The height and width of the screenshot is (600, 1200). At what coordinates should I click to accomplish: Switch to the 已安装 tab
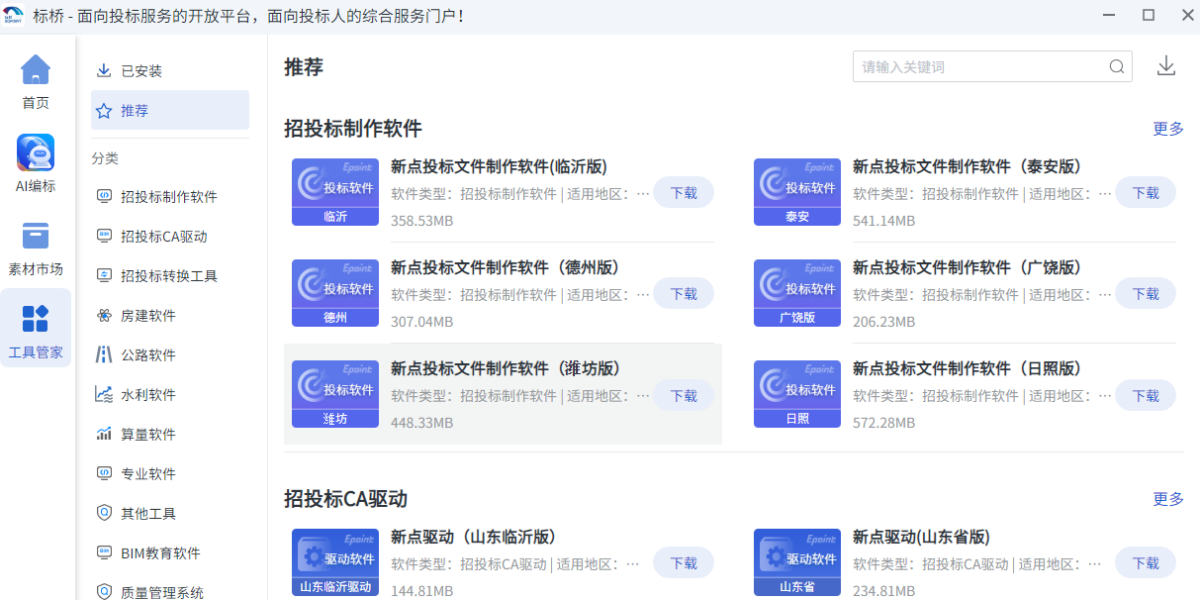pos(134,70)
